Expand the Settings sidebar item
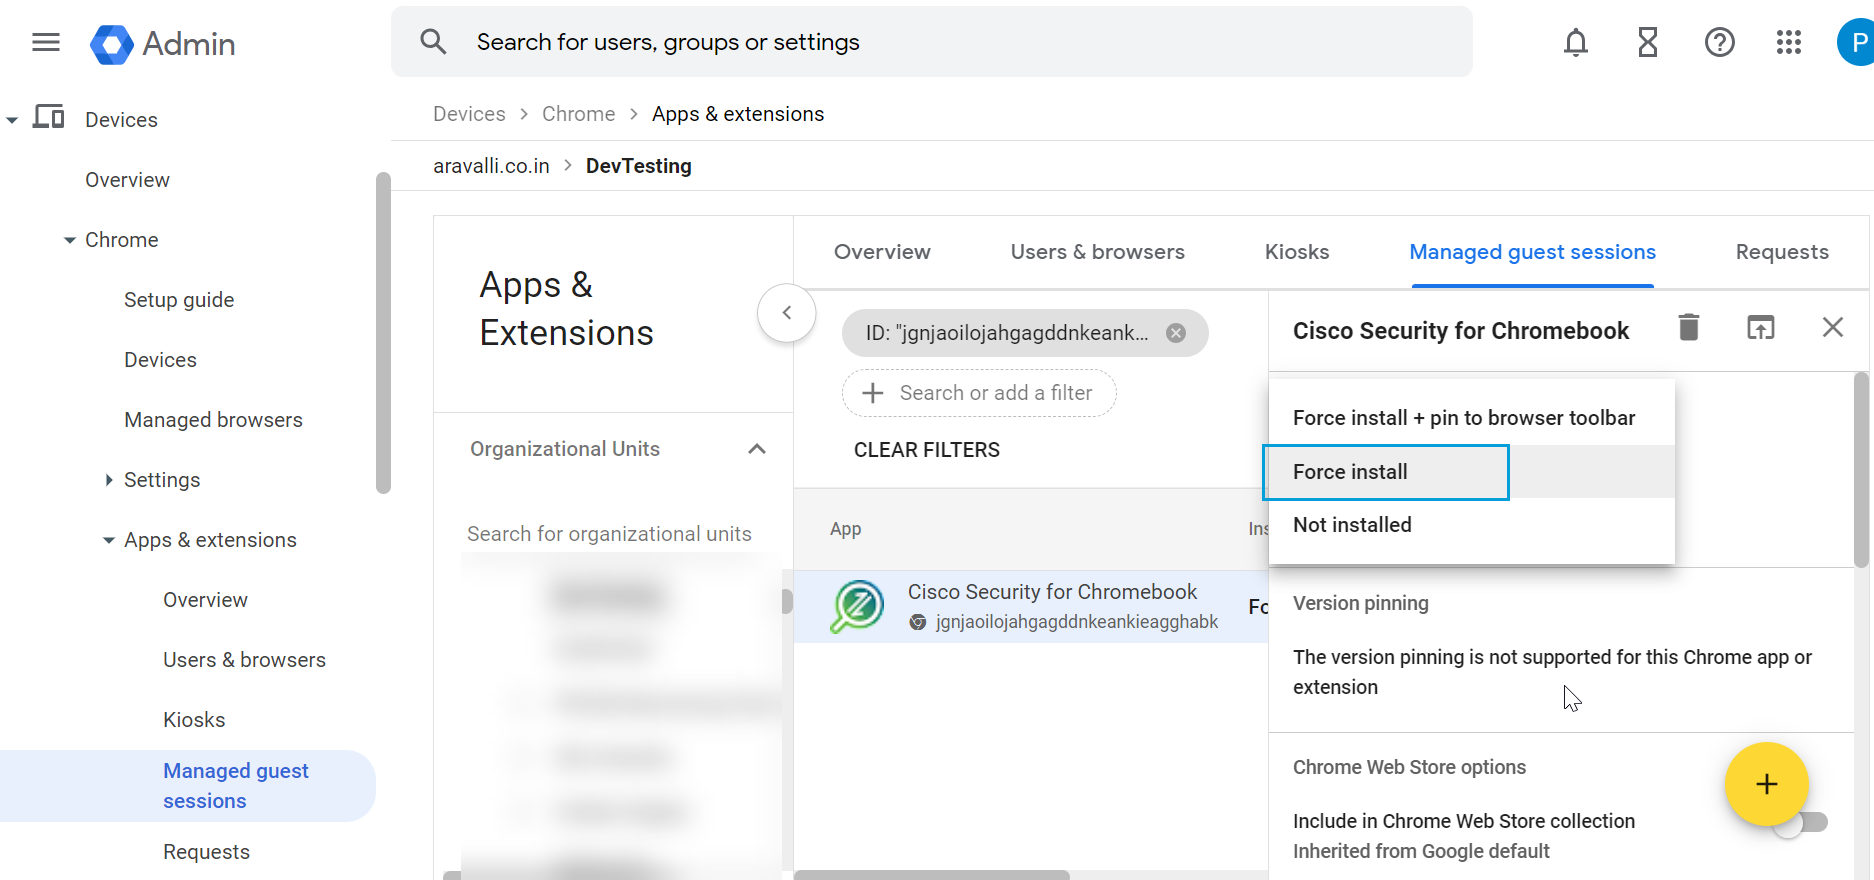The width and height of the screenshot is (1874, 880). 108,480
